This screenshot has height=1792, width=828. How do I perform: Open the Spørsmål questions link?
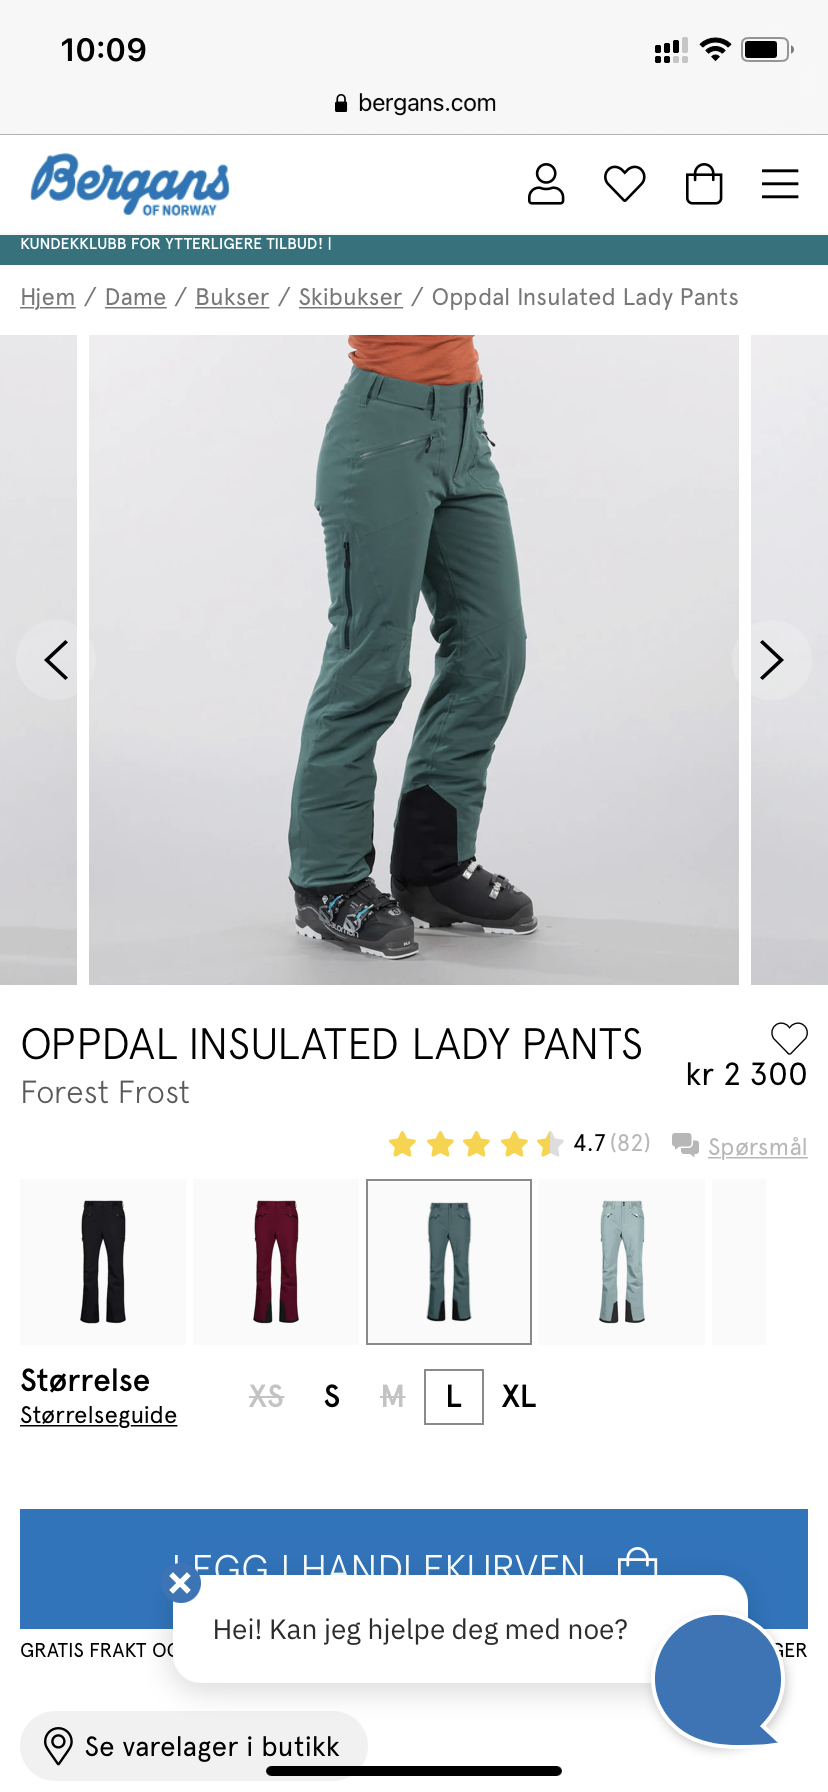[x=757, y=1146]
